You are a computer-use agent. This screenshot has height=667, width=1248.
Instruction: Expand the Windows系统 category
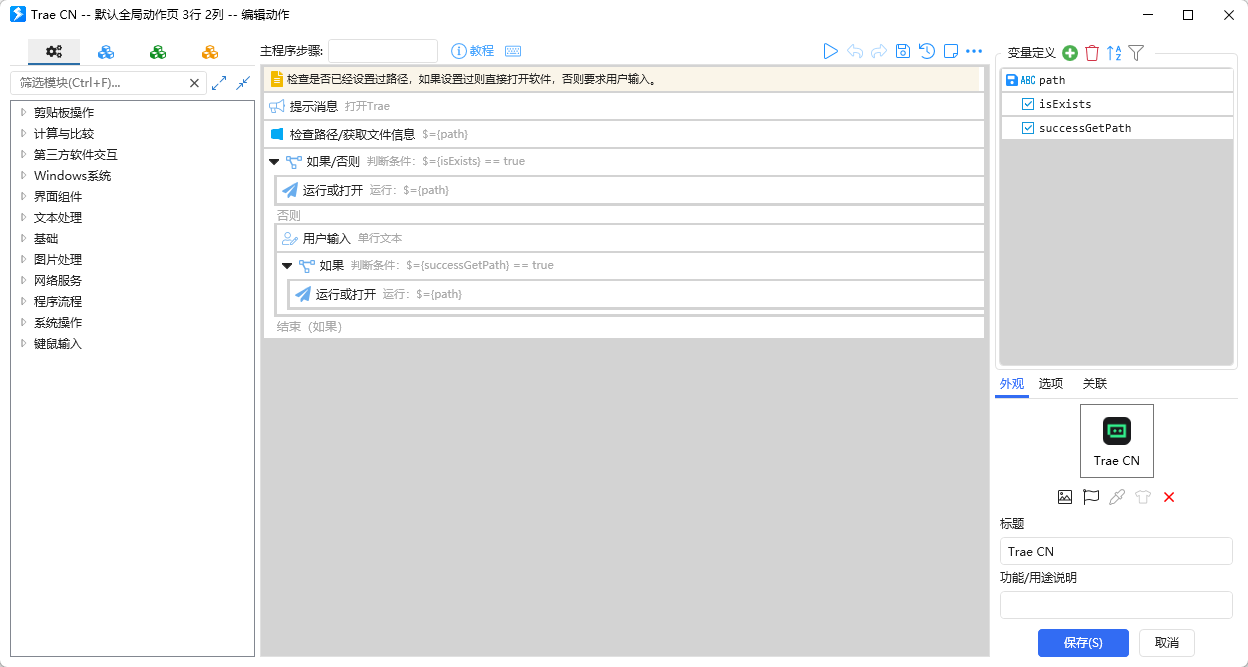click(x=24, y=175)
